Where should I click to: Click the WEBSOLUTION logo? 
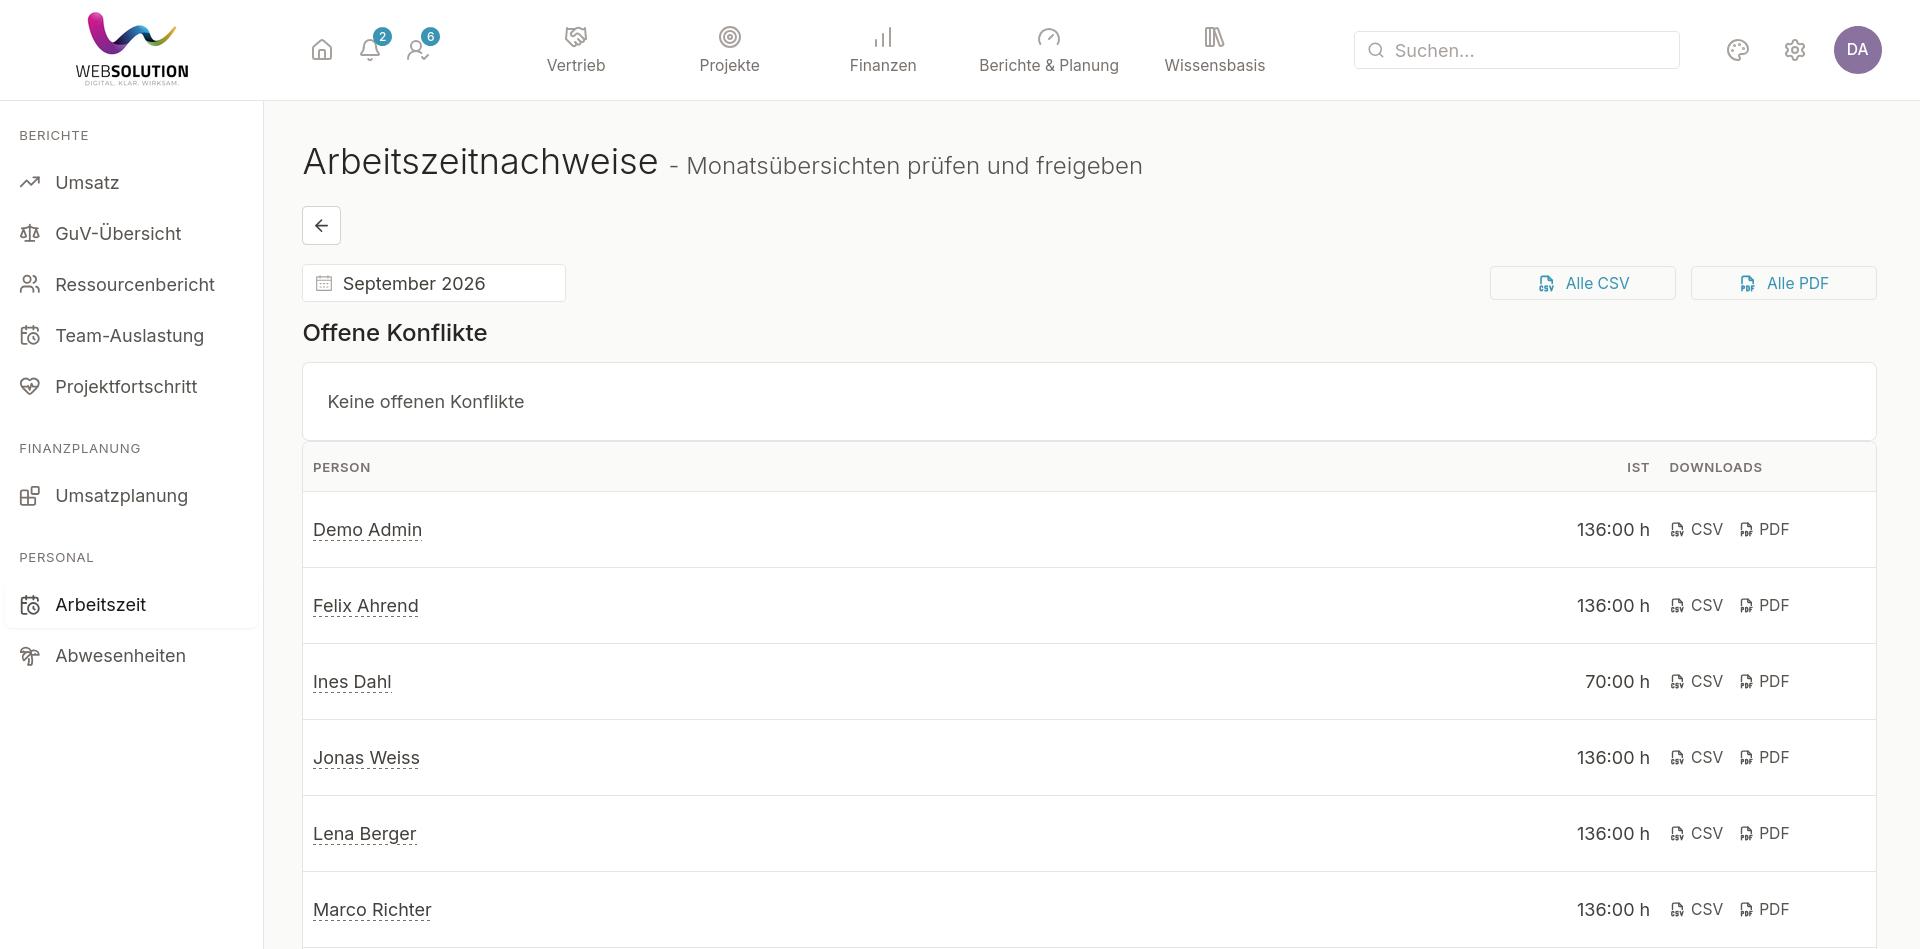(132, 49)
